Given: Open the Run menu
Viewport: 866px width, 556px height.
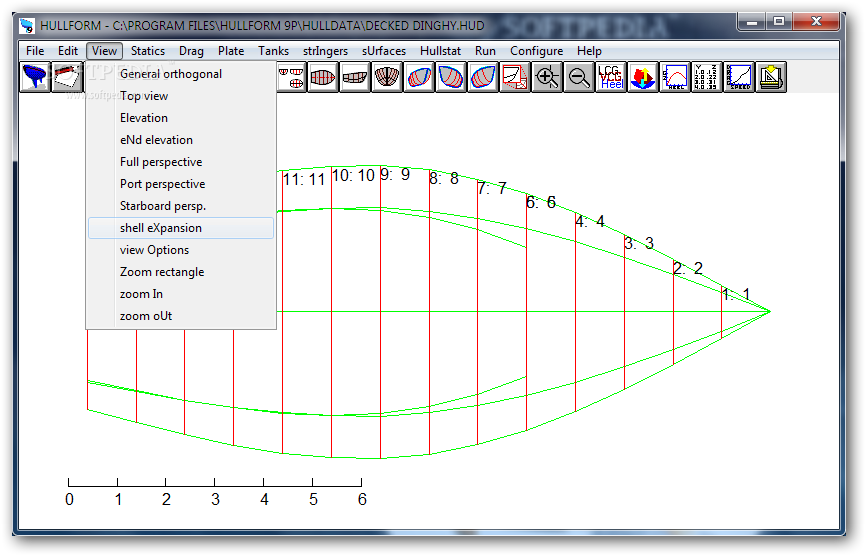Looking at the screenshot, I should (x=485, y=51).
